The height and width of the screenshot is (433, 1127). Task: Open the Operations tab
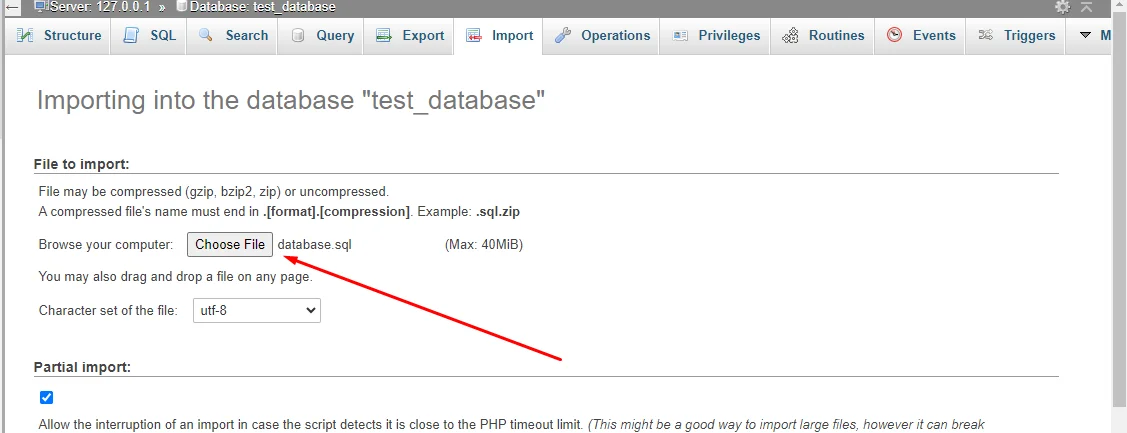pyautogui.click(x=603, y=36)
